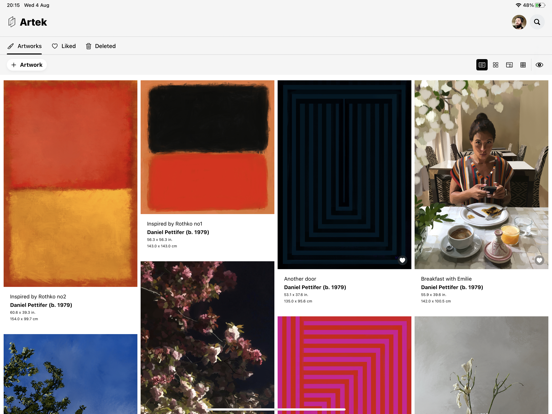Screen dimensions: 552x414
Task: Toggle the eye visibility icon
Action: (539, 65)
